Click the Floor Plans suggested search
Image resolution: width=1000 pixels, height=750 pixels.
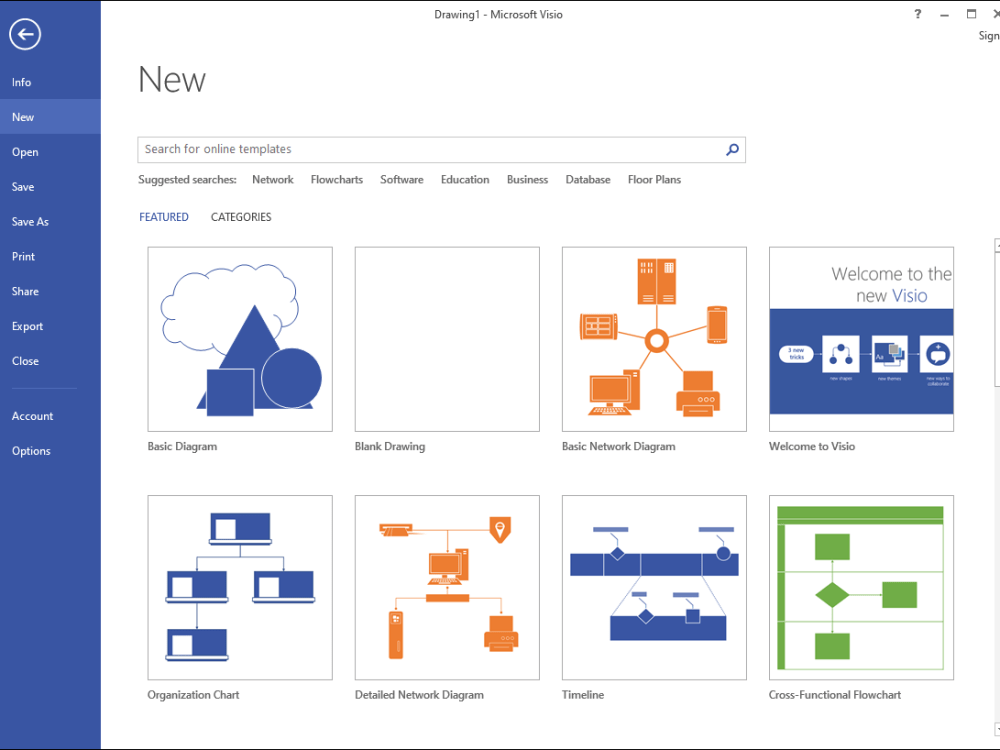click(x=654, y=180)
